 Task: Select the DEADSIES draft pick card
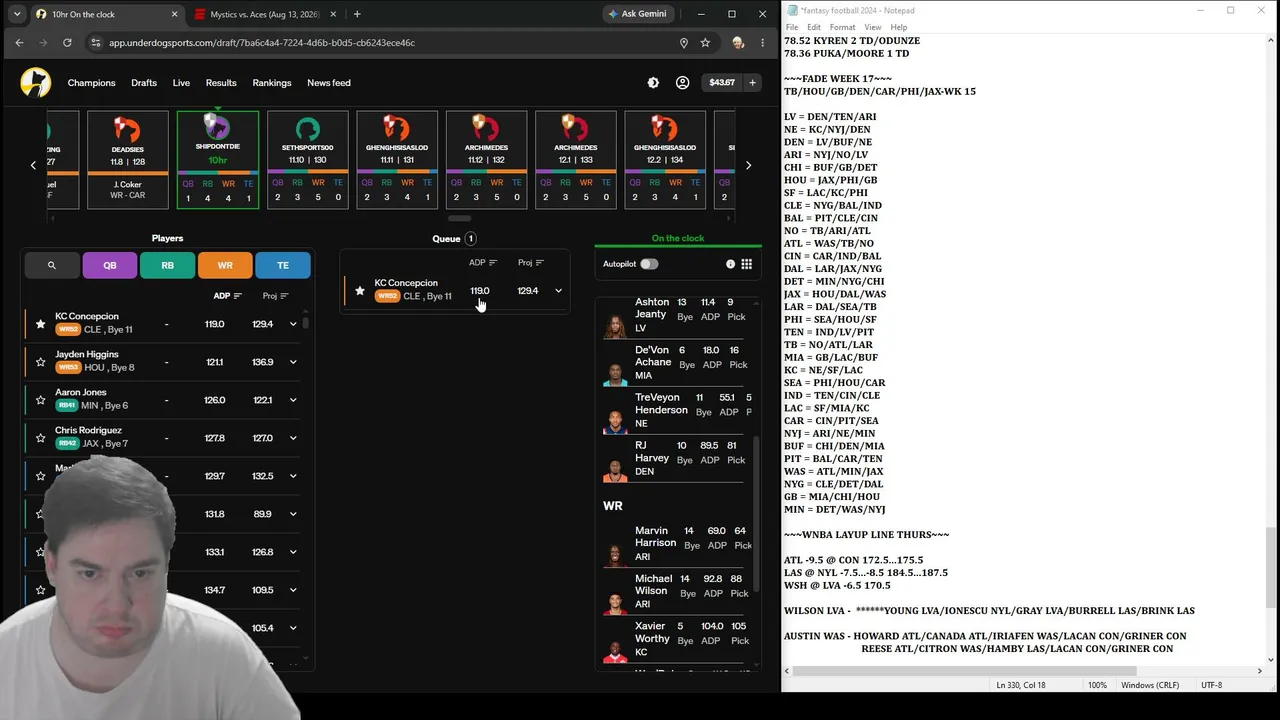tap(128, 160)
